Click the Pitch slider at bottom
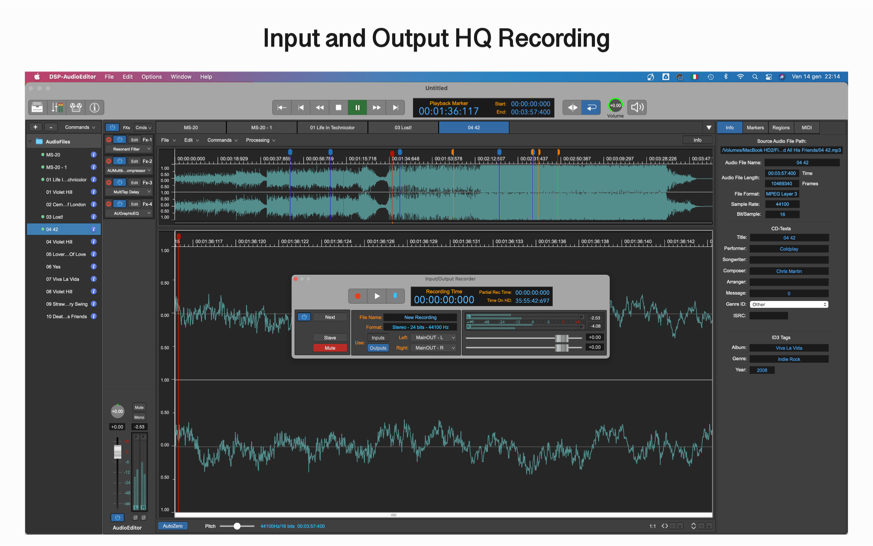The height and width of the screenshot is (546, 873). tap(237, 526)
